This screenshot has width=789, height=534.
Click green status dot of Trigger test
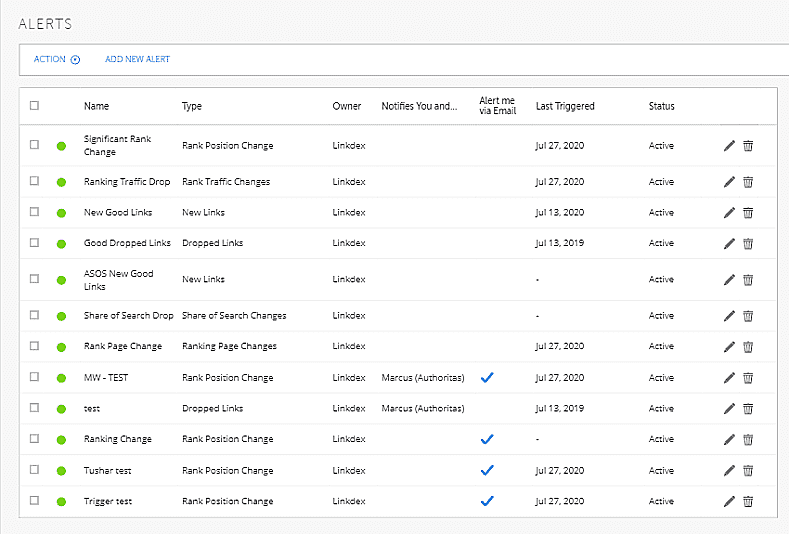pyautogui.click(x=61, y=501)
